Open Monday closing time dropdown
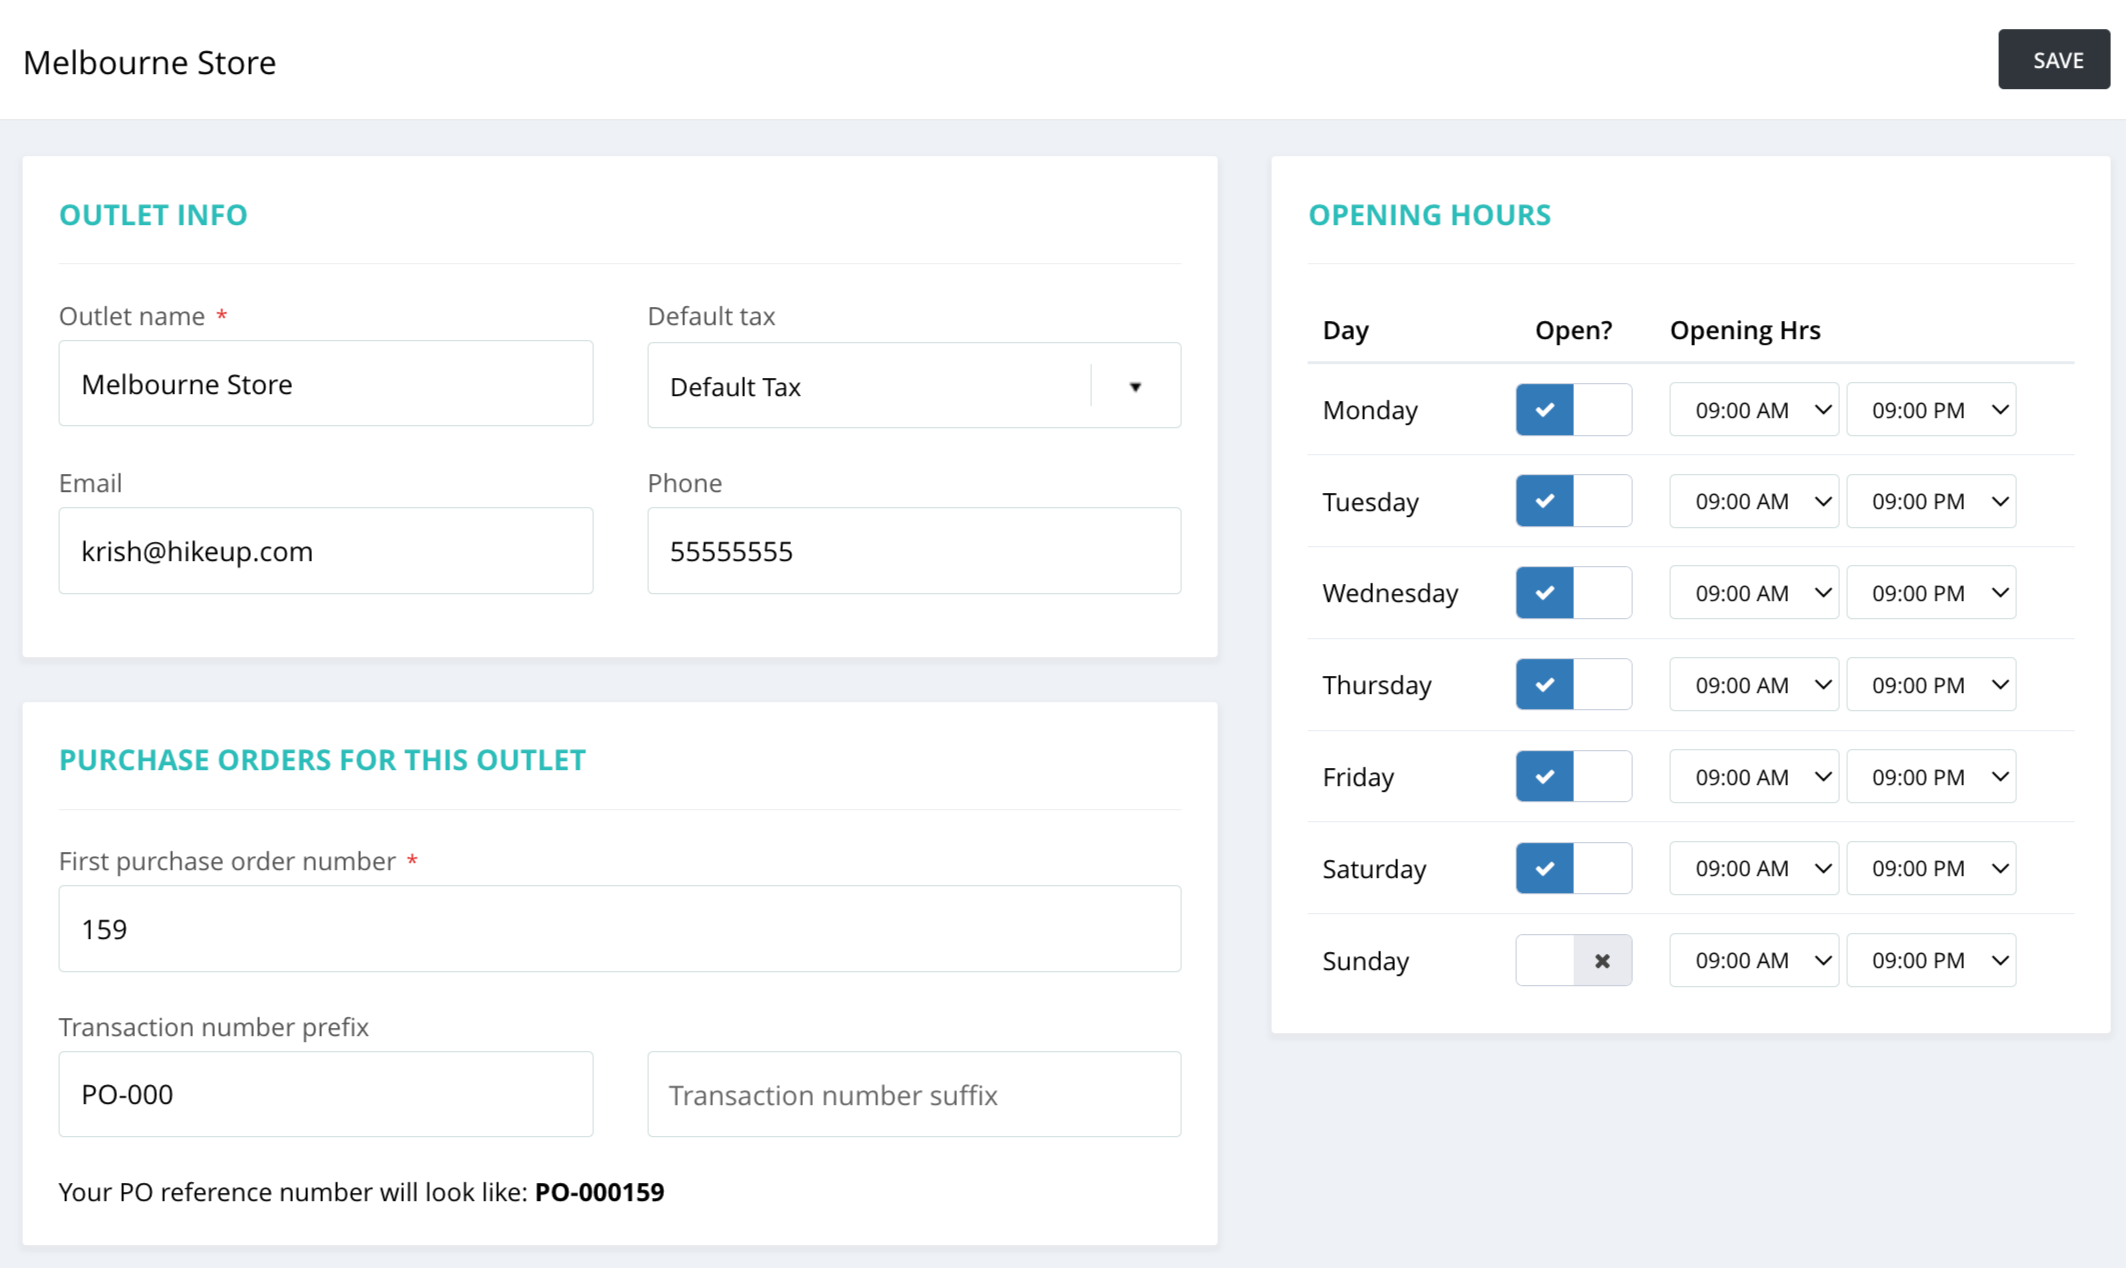The image size is (2126, 1268). (1930, 410)
